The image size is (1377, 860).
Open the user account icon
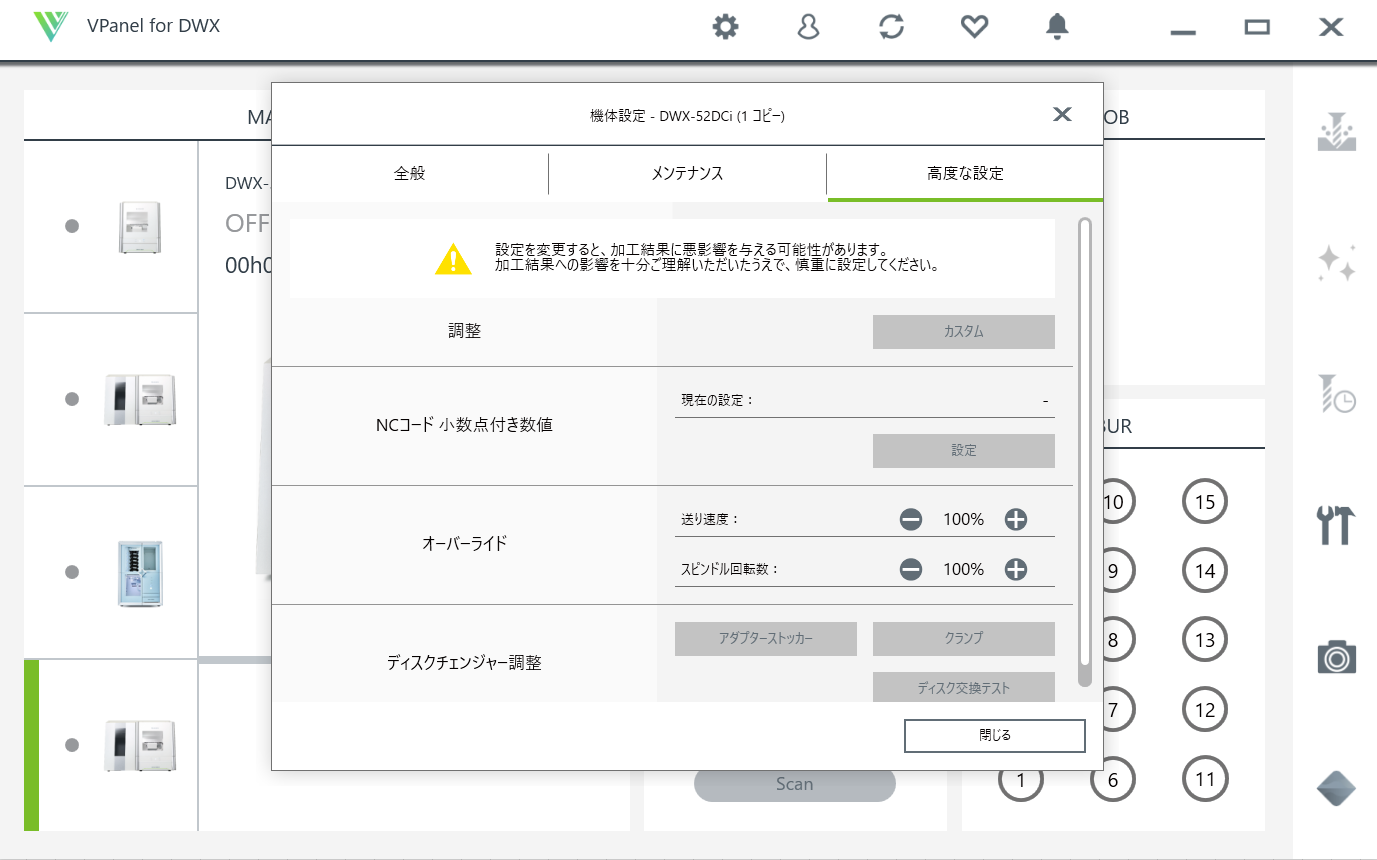[x=808, y=27]
